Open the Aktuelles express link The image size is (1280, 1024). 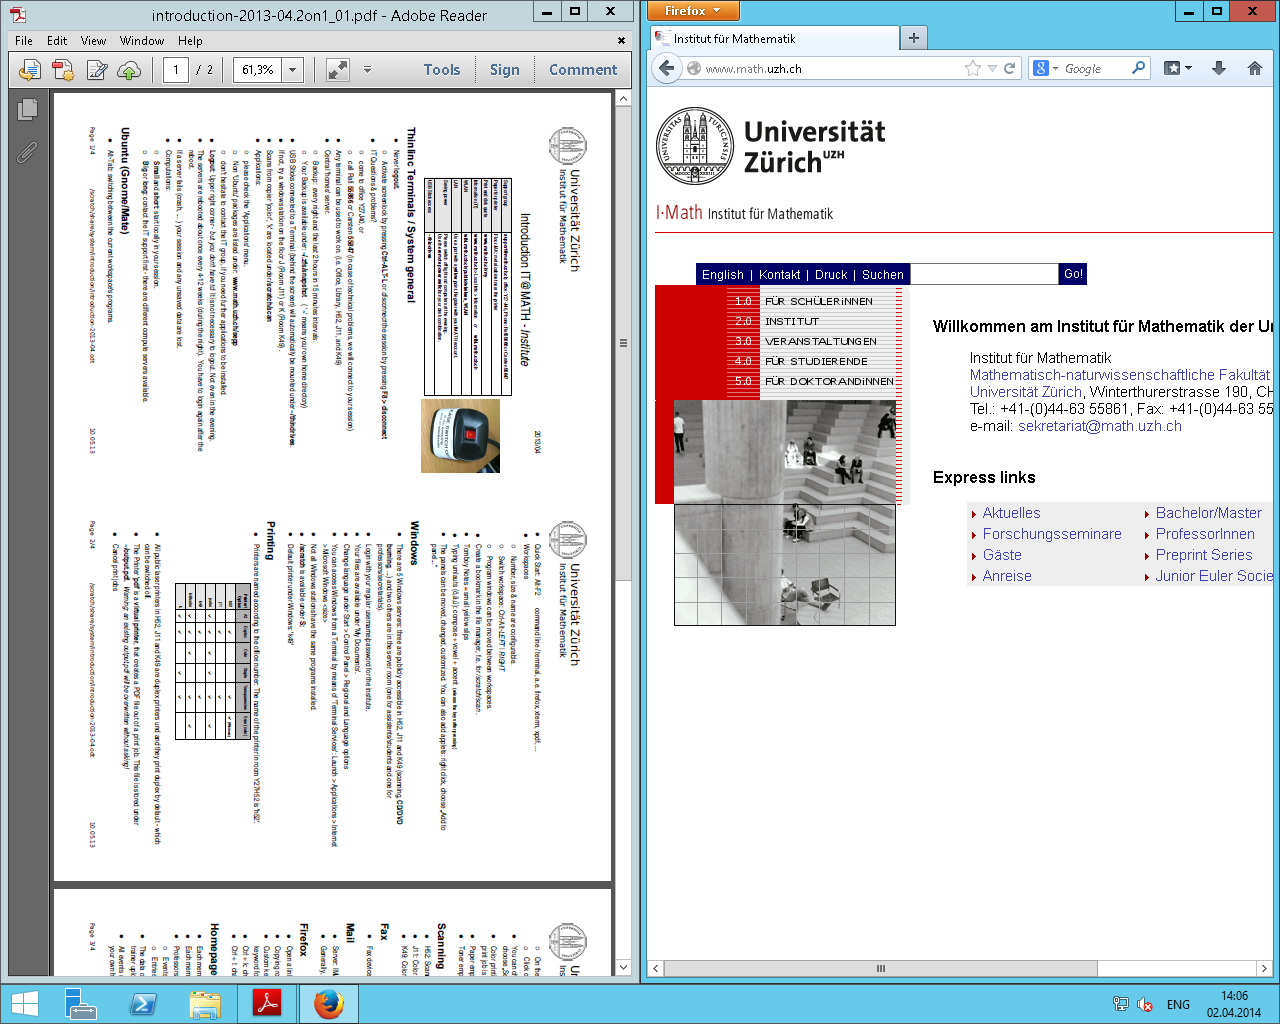(1011, 513)
